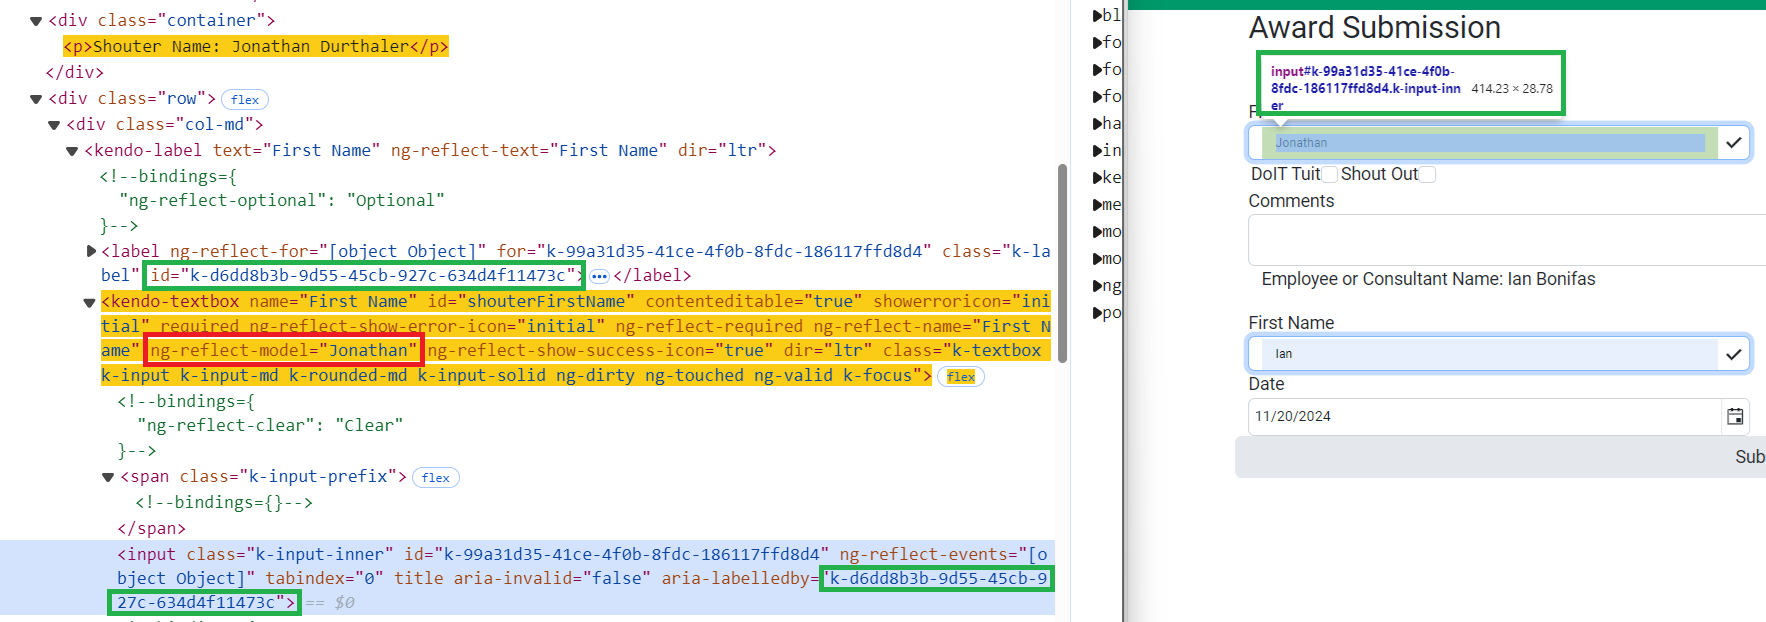Collapse the kendo-textbox element node

point(89,302)
